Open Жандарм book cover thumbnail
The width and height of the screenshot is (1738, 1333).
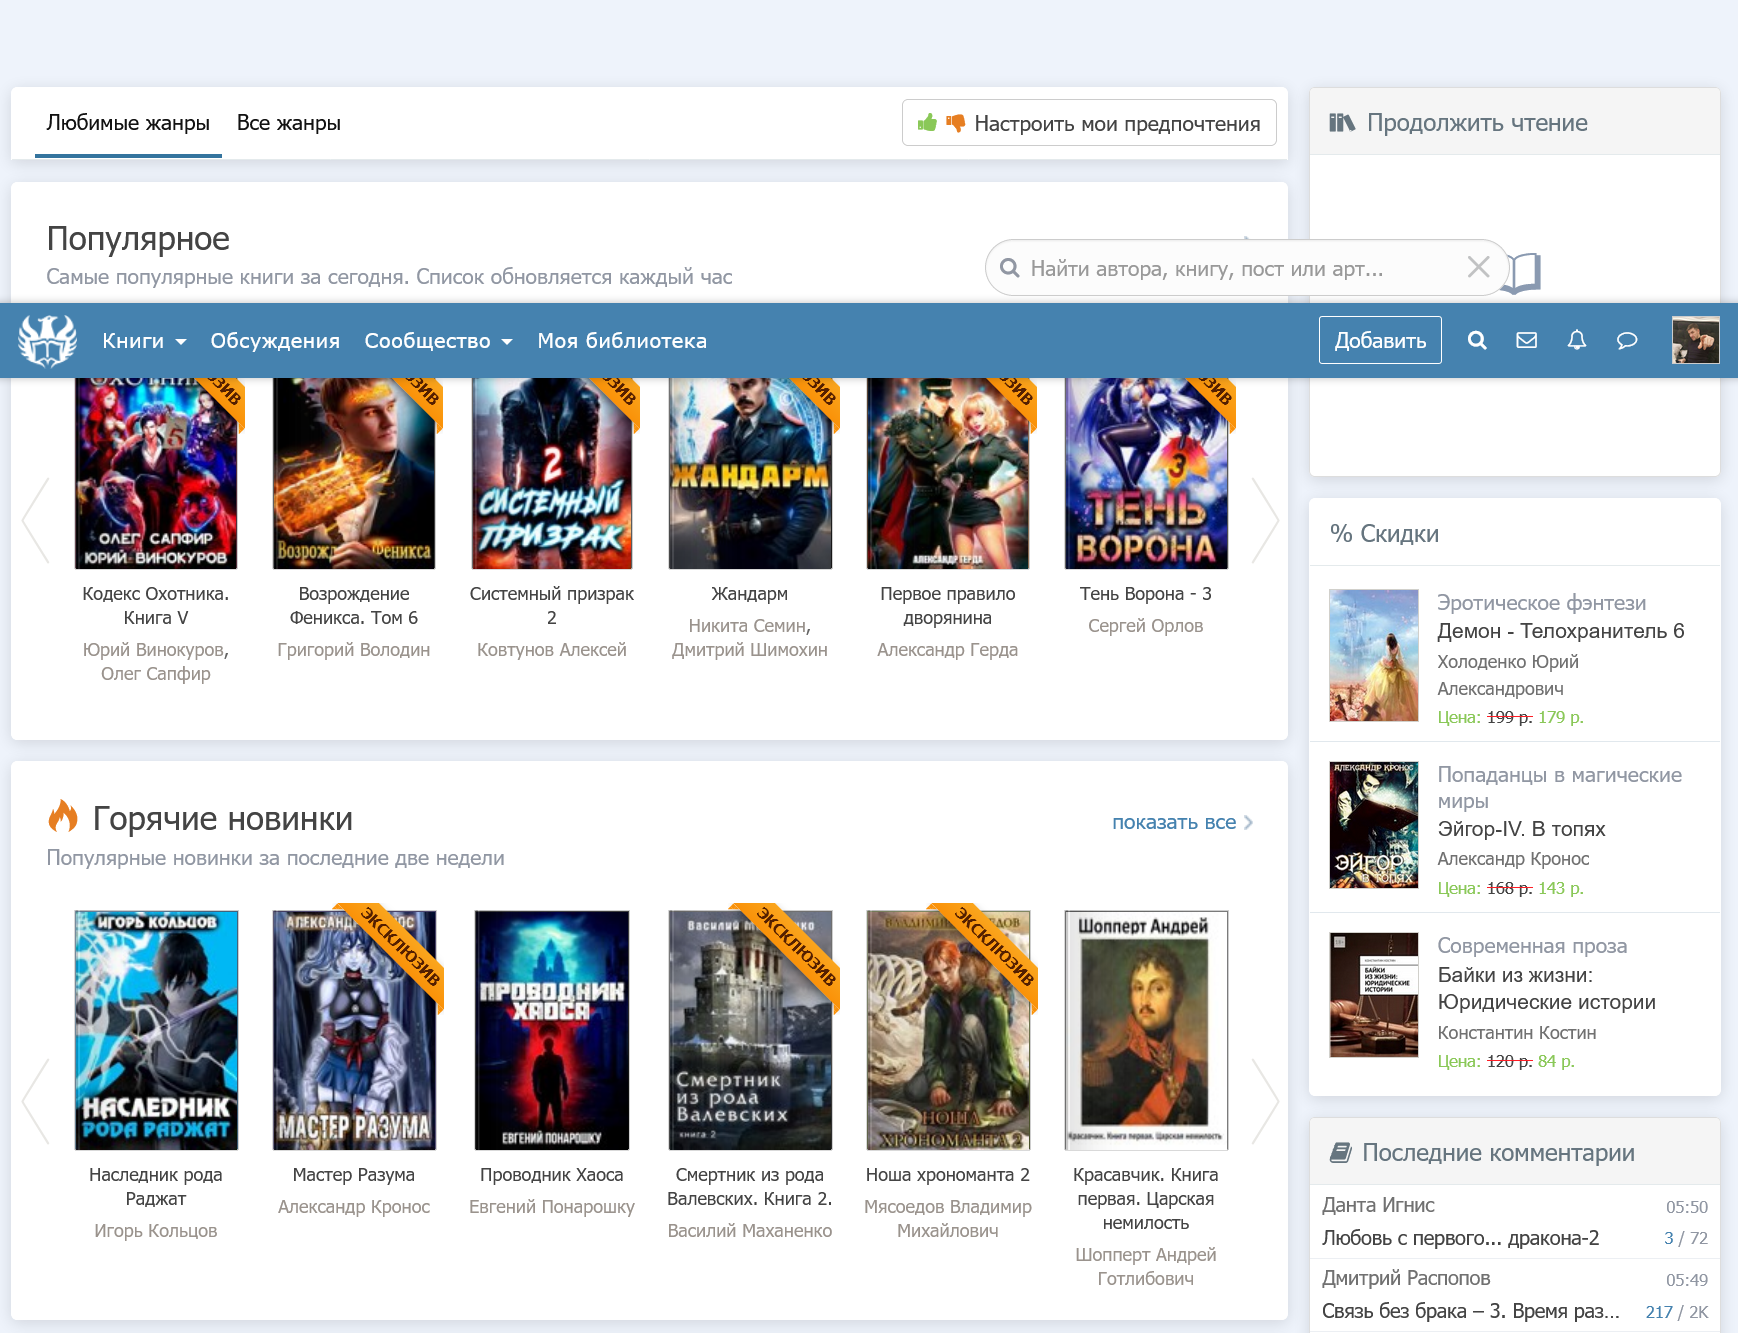point(750,474)
